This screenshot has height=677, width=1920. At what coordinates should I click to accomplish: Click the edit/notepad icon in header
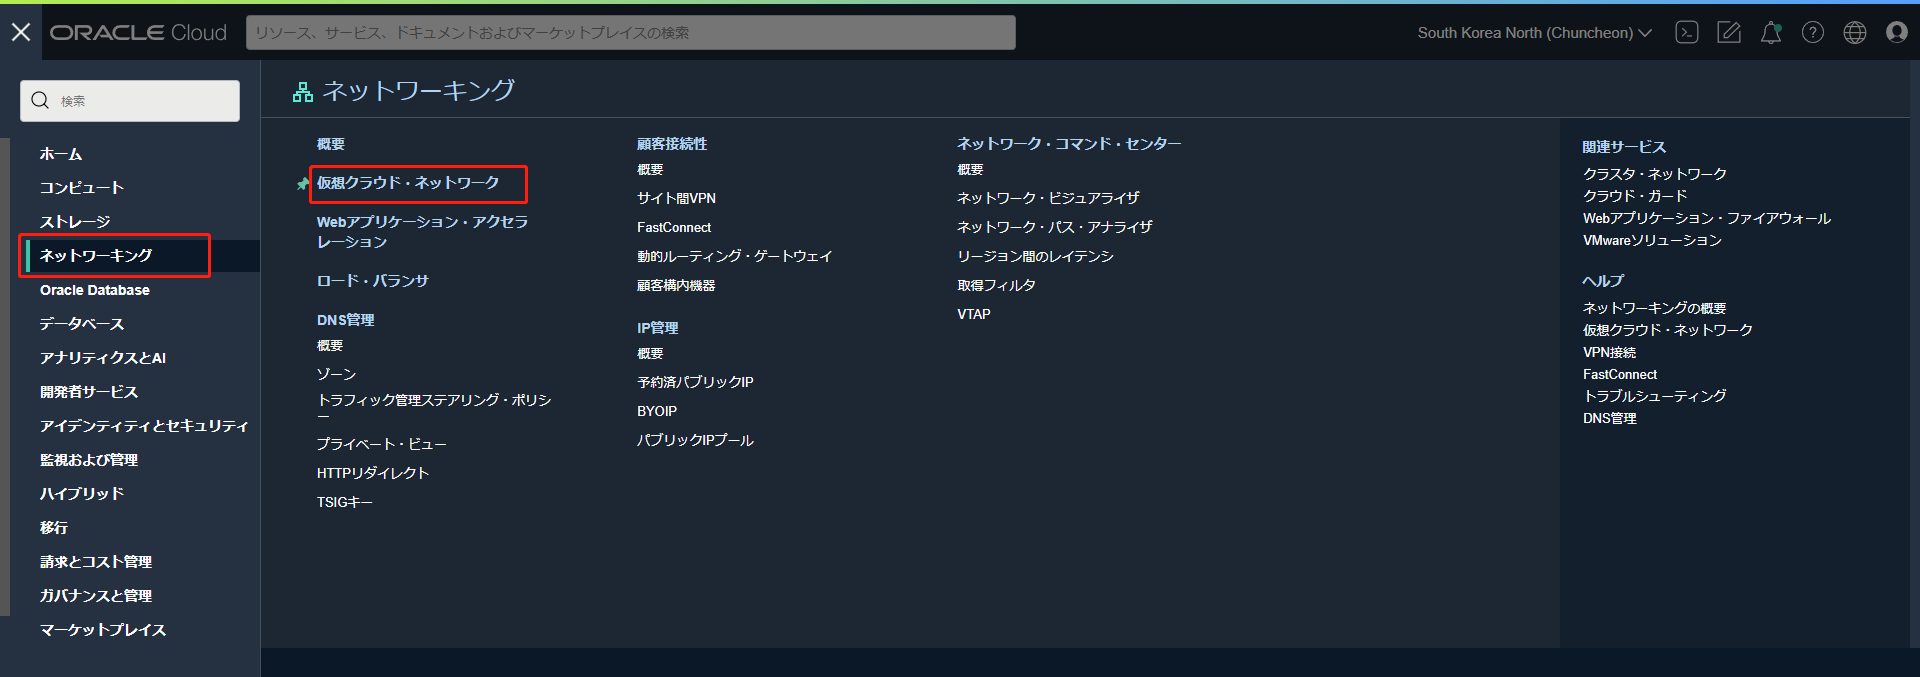pos(1729,33)
